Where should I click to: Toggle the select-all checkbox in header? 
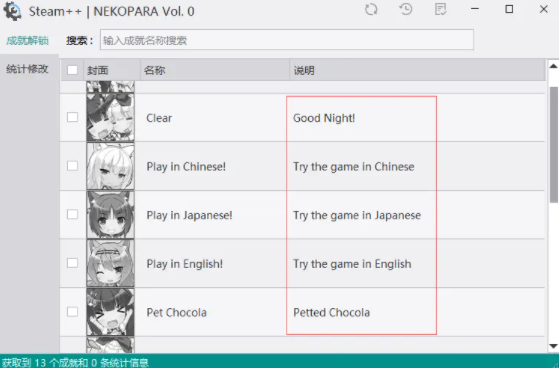72,70
